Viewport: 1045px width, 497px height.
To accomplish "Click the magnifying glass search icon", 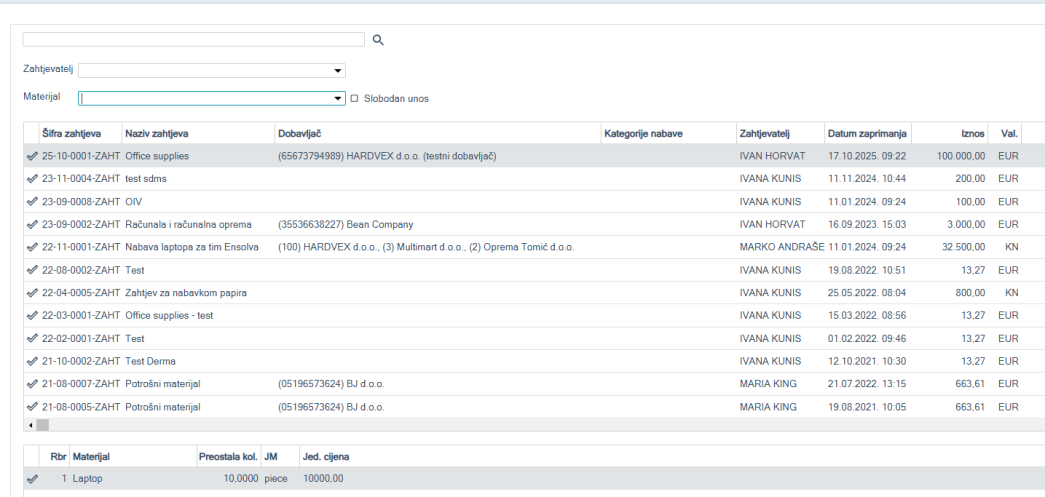I will 378,40.
